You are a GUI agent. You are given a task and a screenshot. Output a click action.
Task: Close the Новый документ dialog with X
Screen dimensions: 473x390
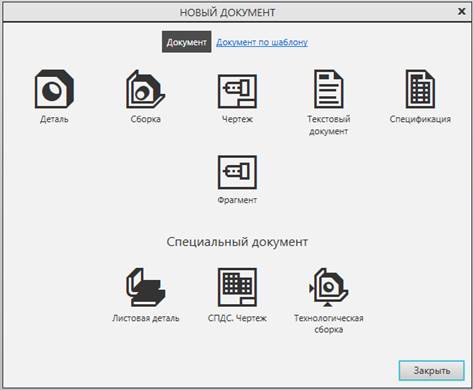[x=462, y=12]
